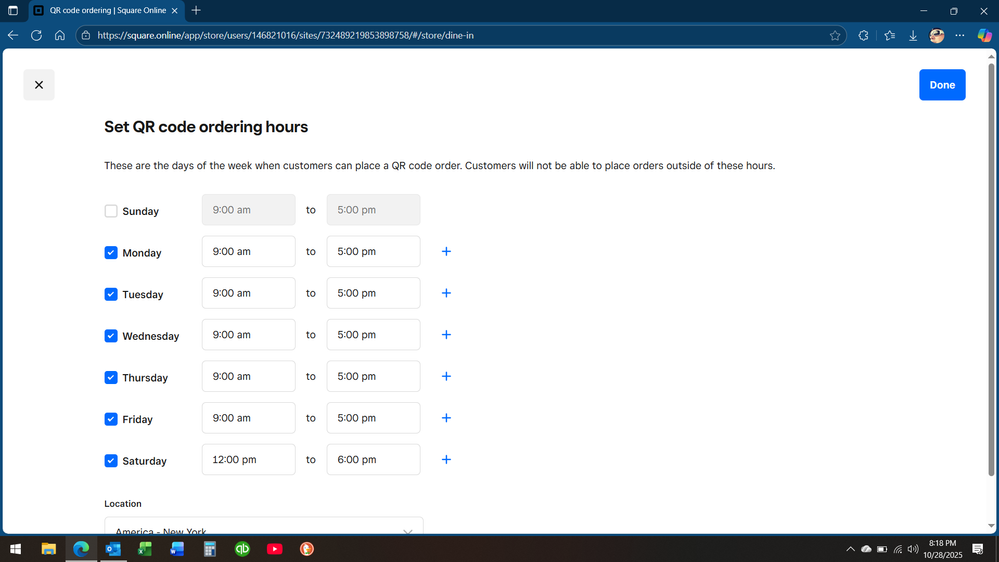Uncheck the Monday checkbox

(111, 253)
